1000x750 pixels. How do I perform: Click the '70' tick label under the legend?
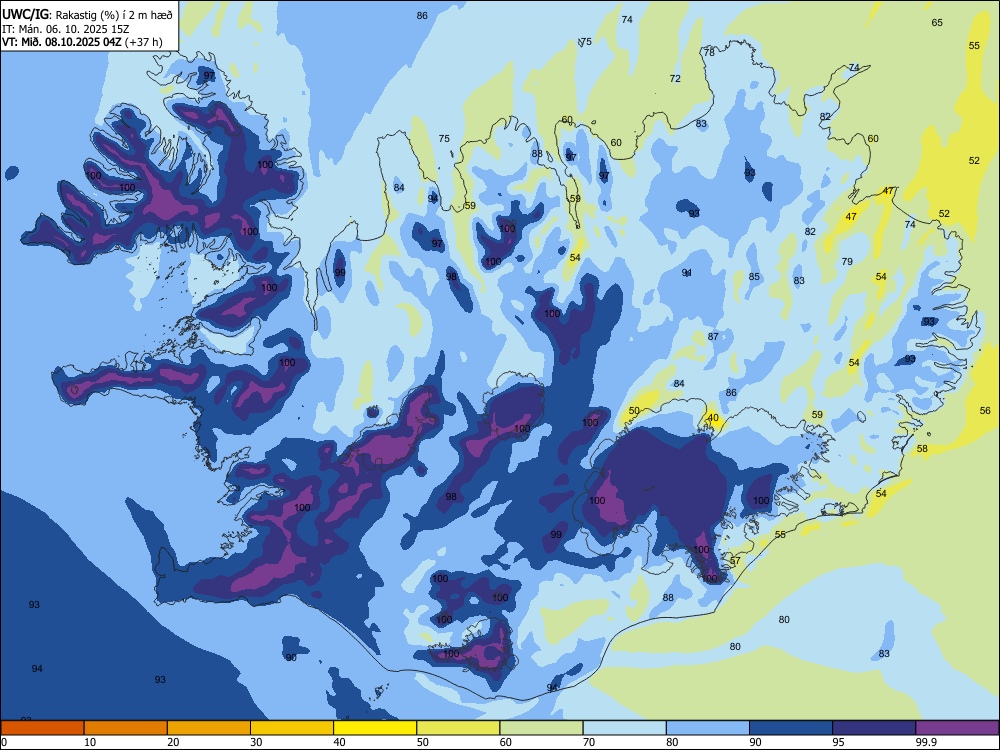(589, 742)
